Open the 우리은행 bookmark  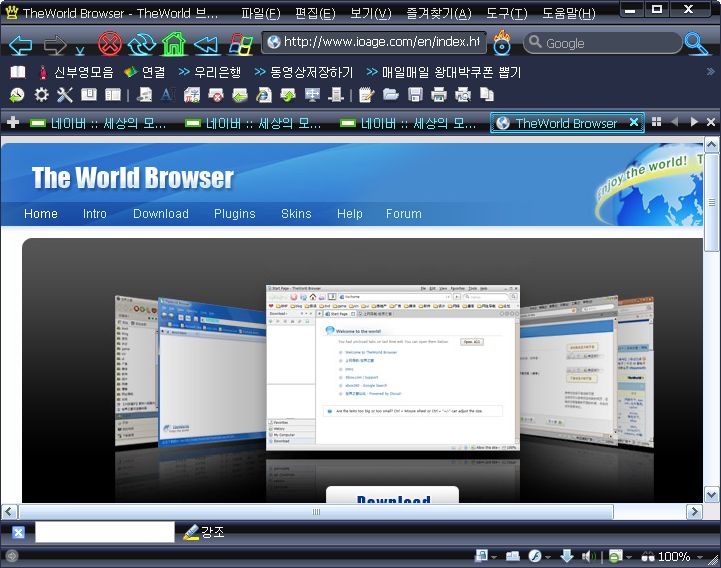(210, 72)
